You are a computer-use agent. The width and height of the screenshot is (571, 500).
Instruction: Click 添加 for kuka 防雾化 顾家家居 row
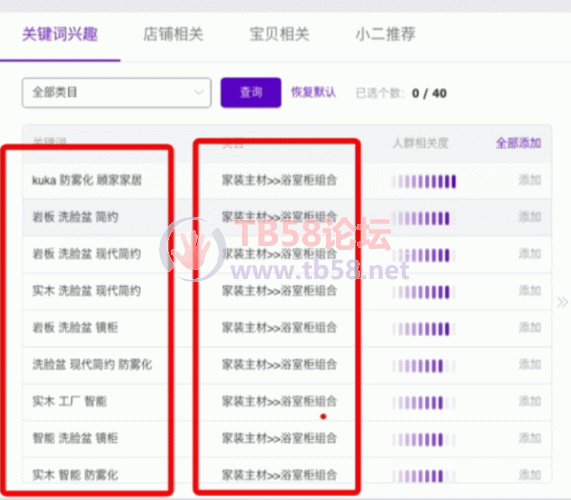530,180
